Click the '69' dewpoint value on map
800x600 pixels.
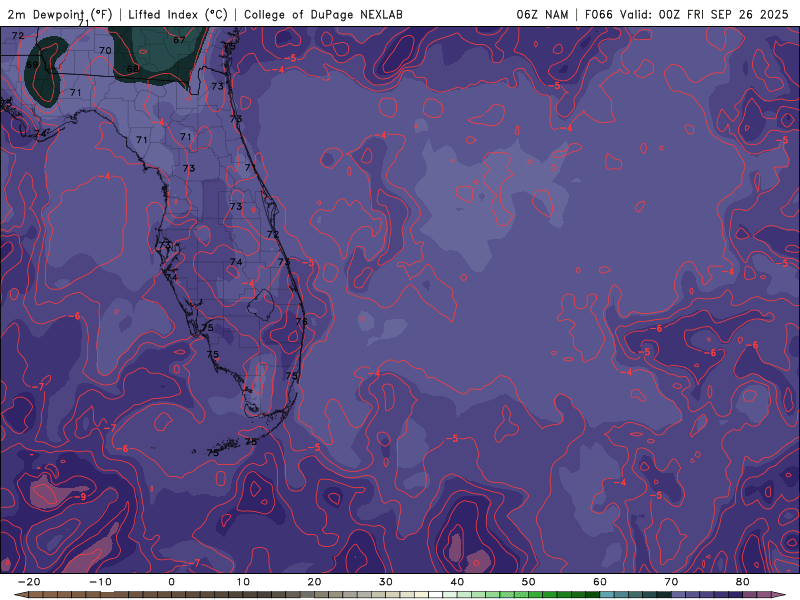pyautogui.click(x=32, y=65)
